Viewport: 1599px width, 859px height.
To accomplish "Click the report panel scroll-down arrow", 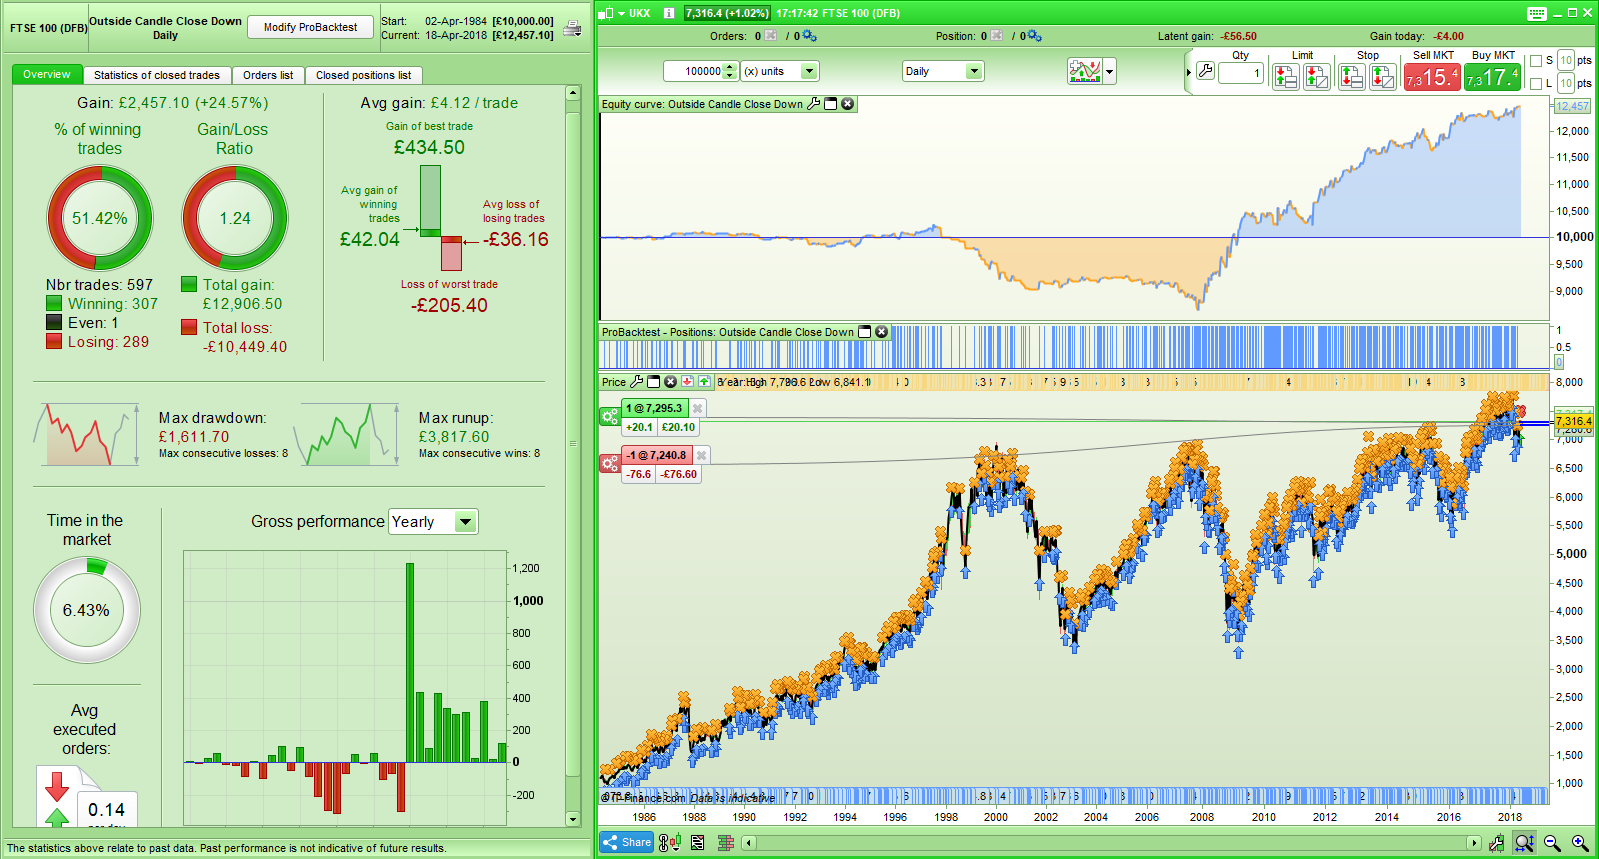I will pos(573,819).
